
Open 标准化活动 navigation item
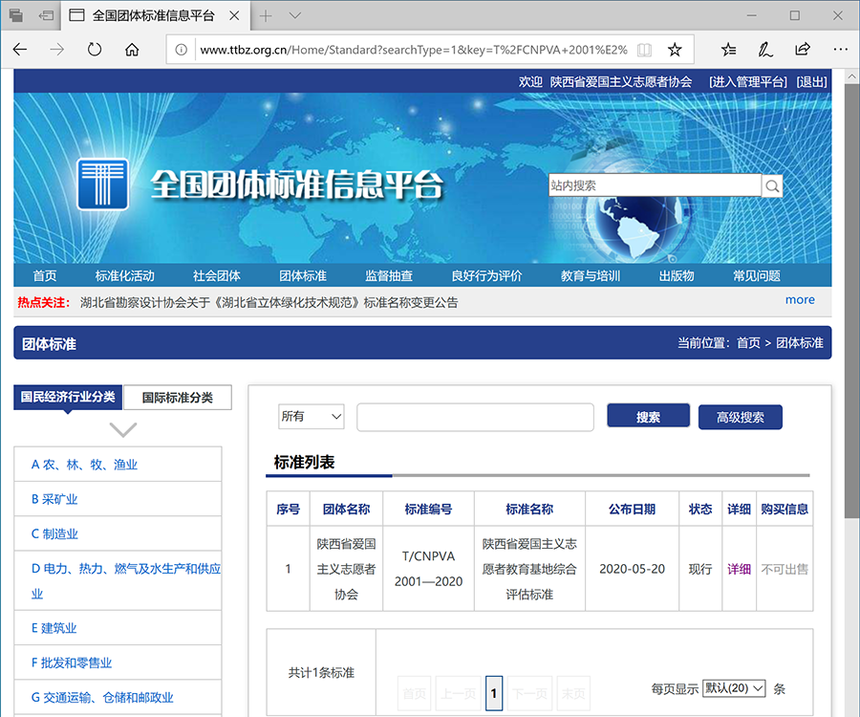(125, 276)
